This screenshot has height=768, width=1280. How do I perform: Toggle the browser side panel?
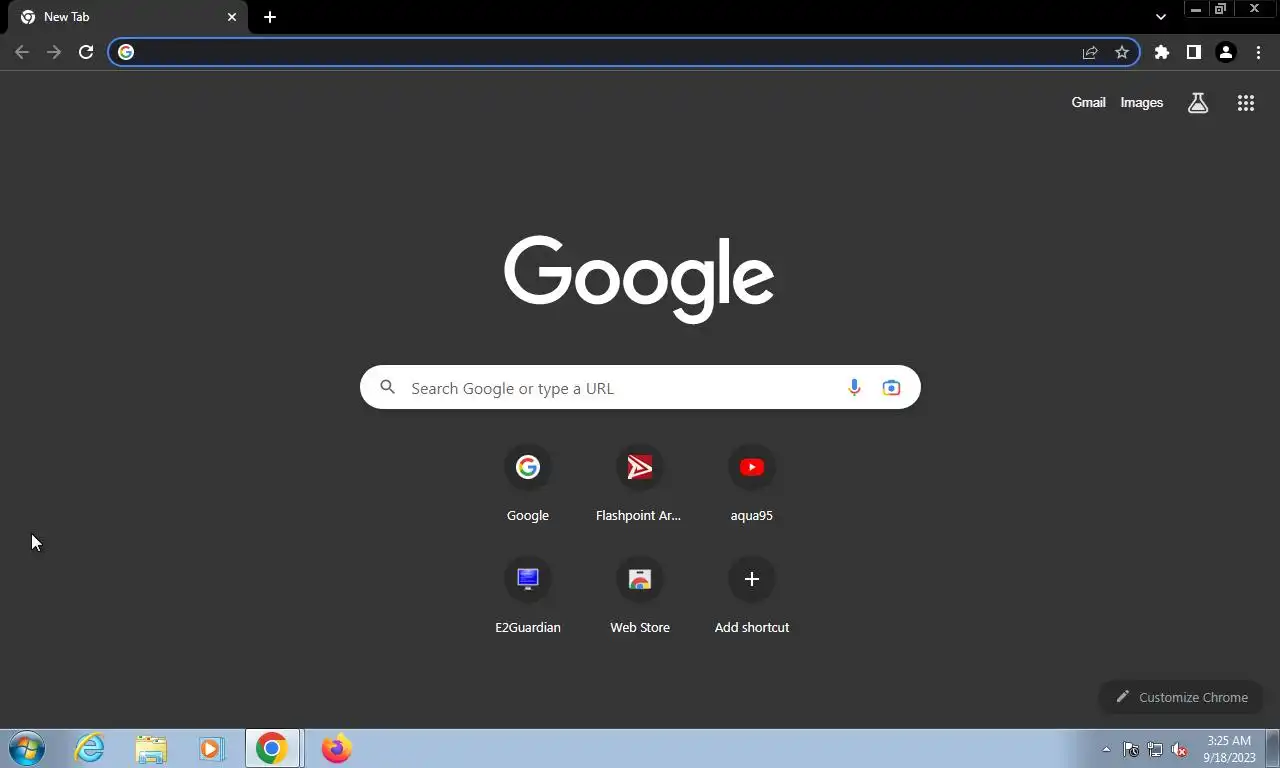pyautogui.click(x=1193, y=52)
